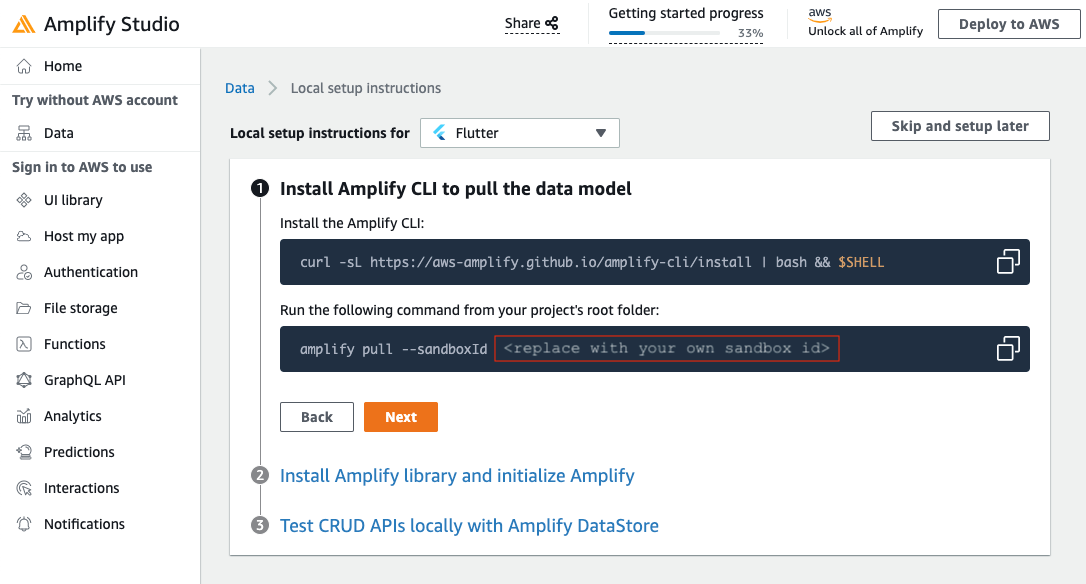The height and width of the screenshot is (584, 1086).
Task: Click the Amplify Studio logo
Action: pyautogui.click(x=24, y=24)
